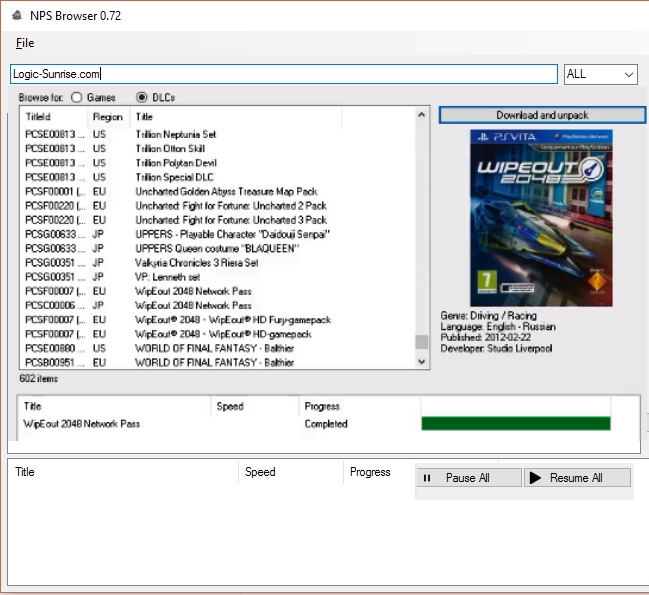Select US WORLD OF FINAL FANTASY Balthier row
The height and width of the screenshot is (595, 649).
[218, 348]
